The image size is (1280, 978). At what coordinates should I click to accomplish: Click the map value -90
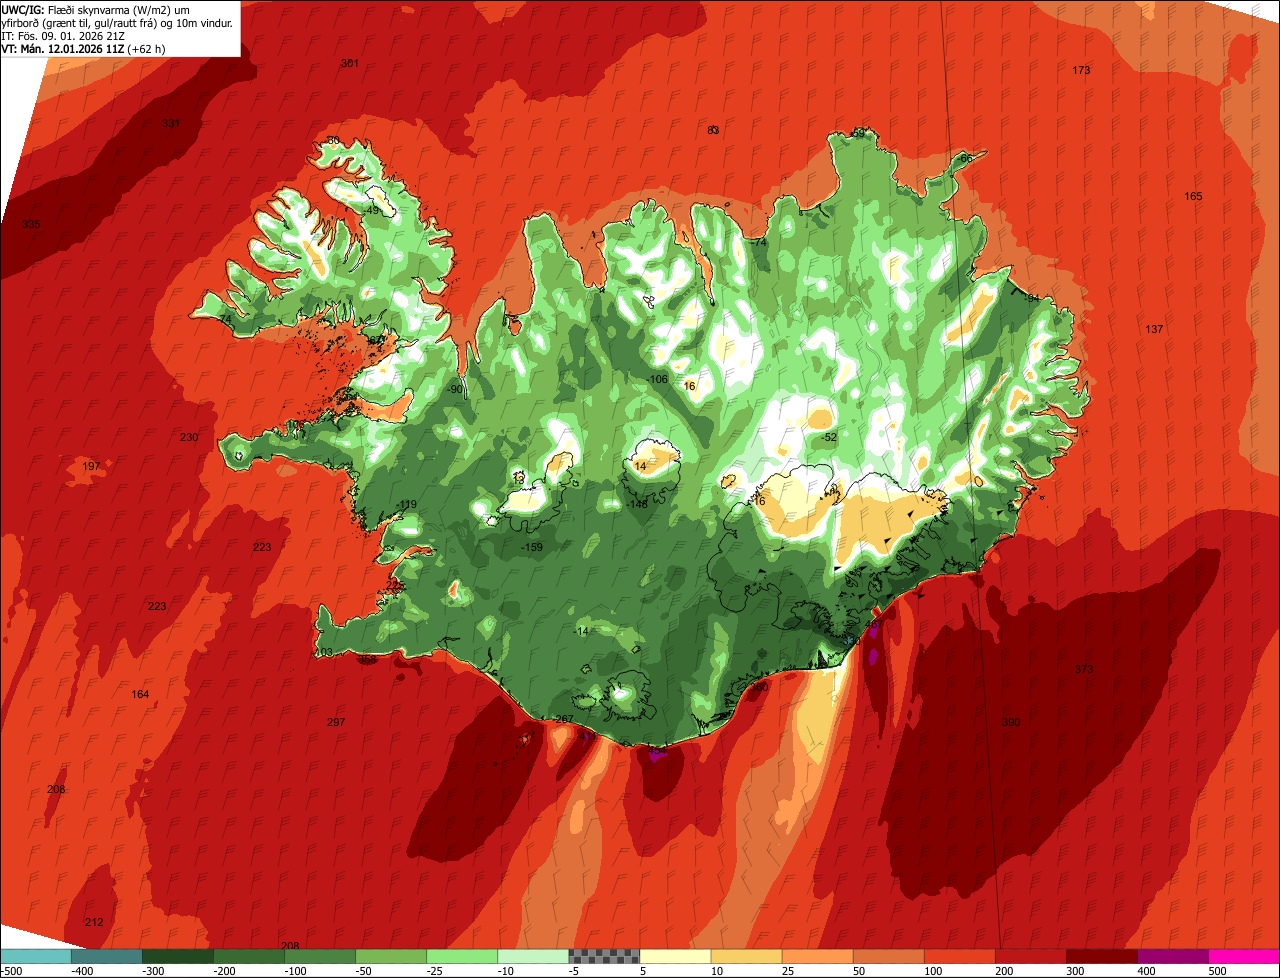tap(455, 389)
